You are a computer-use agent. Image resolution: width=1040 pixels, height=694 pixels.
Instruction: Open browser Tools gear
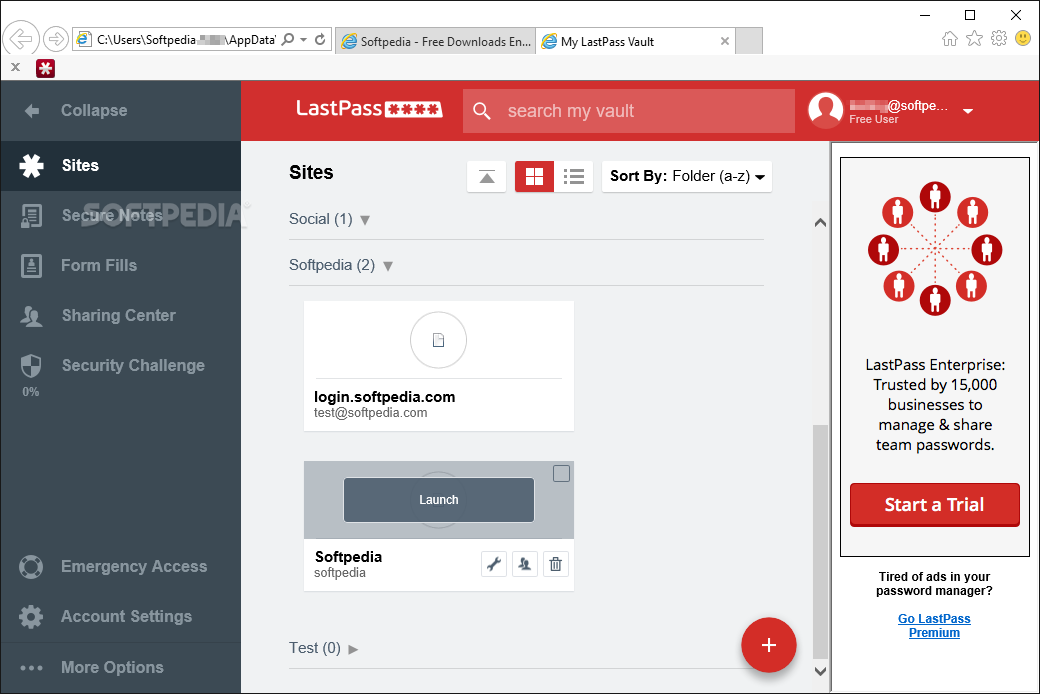point(999,38)
